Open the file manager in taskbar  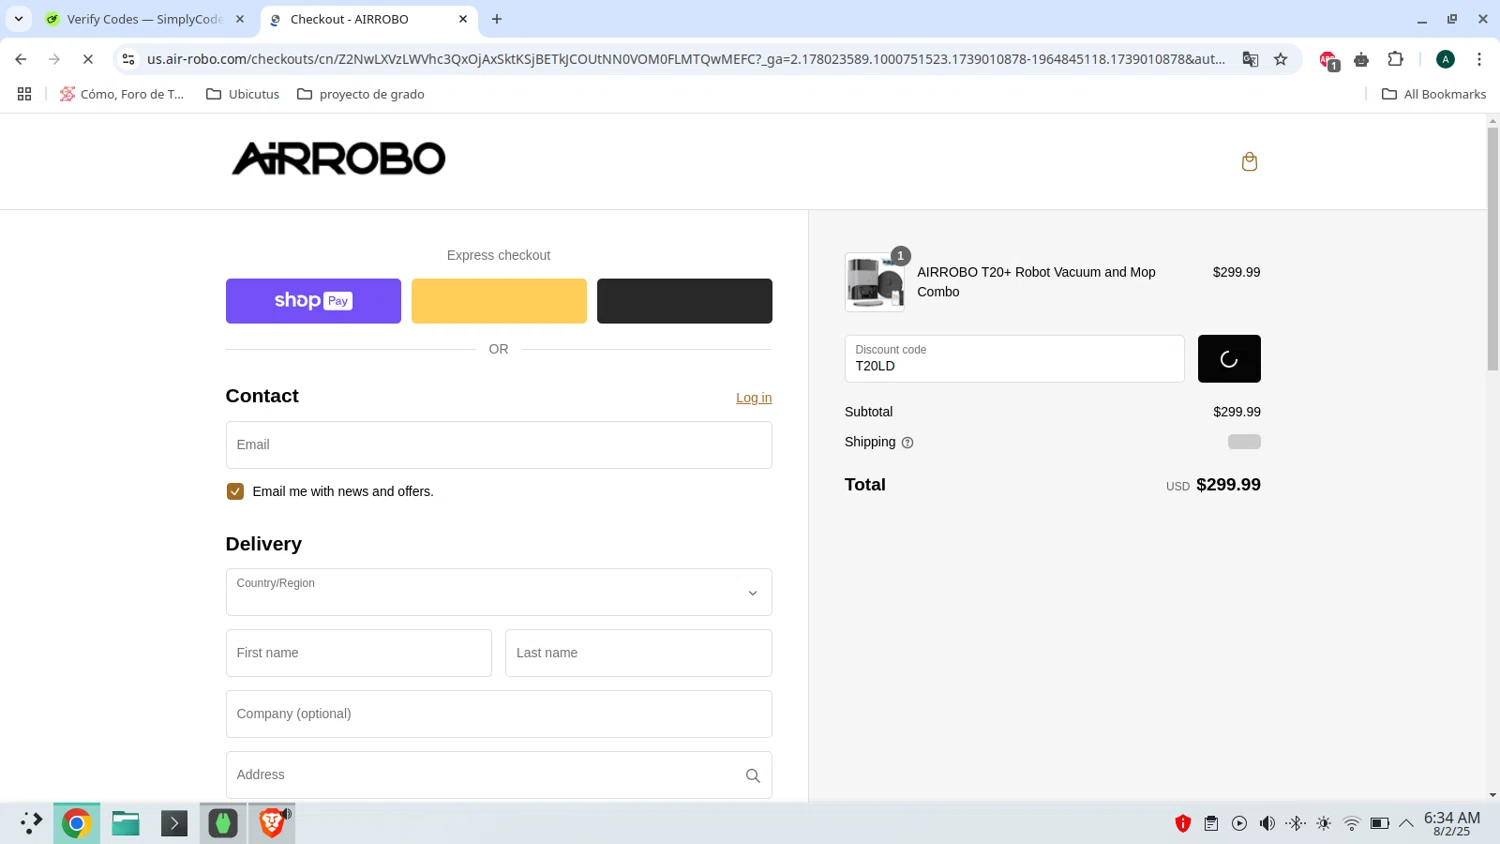(x=125, y=823)
